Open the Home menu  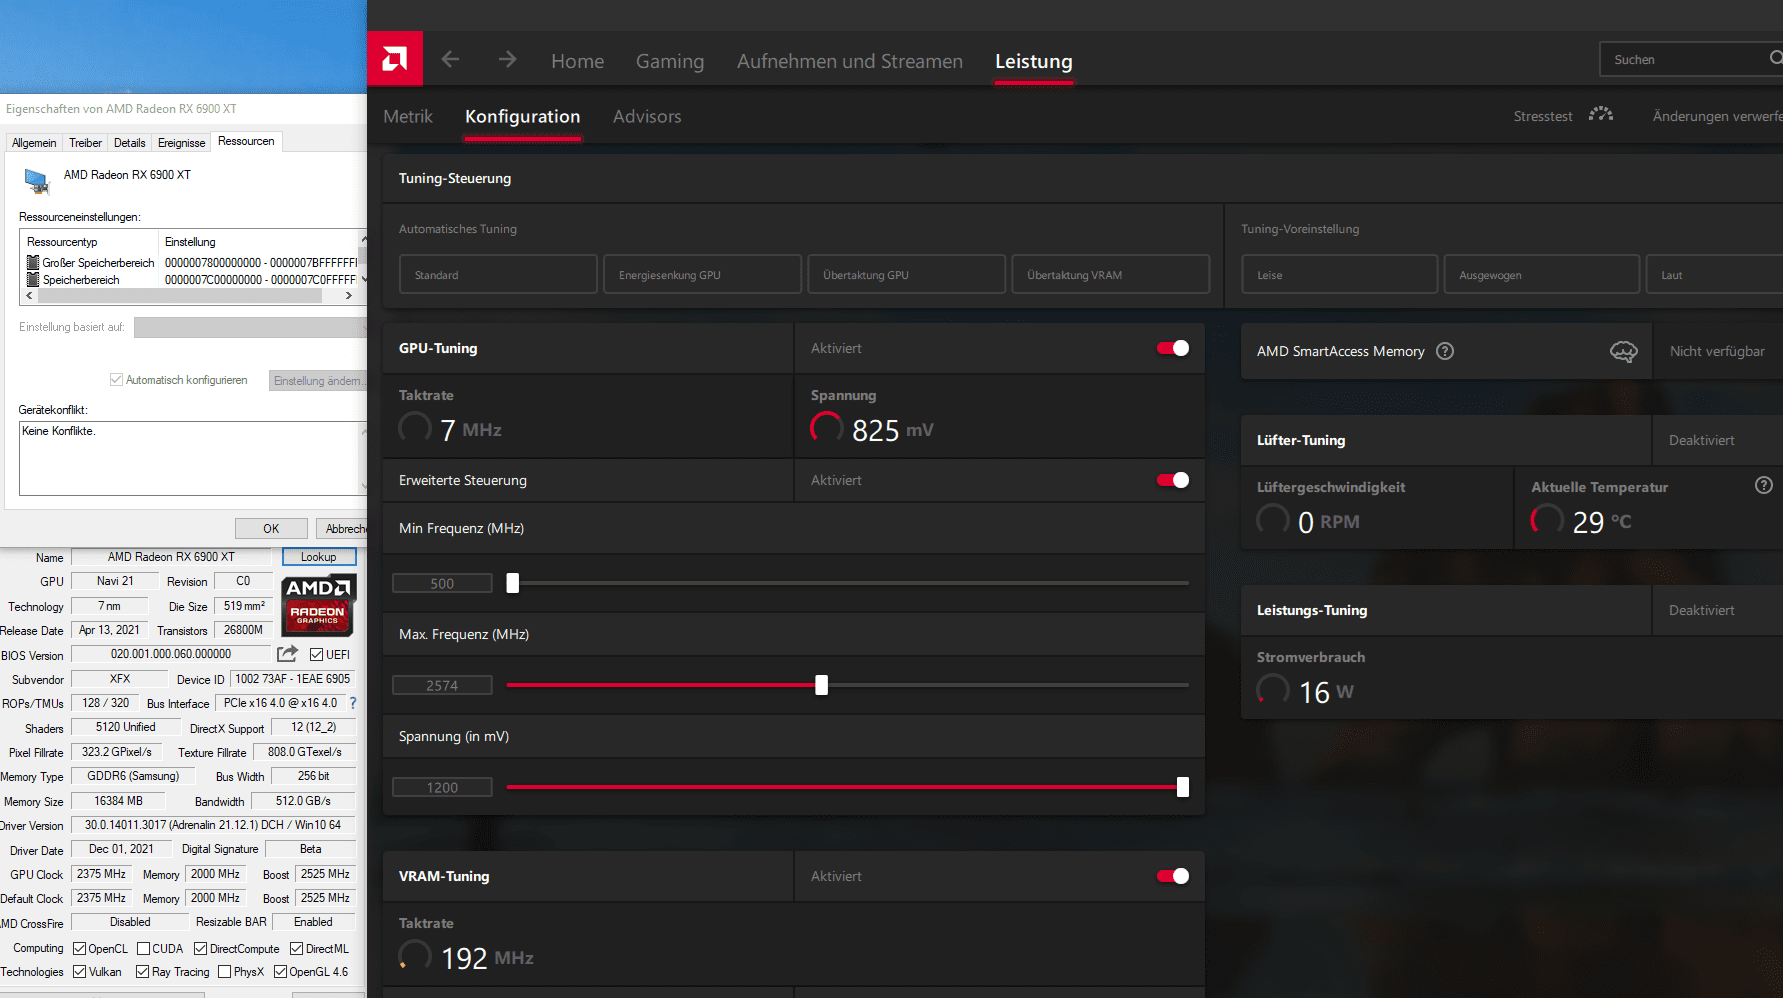pos(577,61)
